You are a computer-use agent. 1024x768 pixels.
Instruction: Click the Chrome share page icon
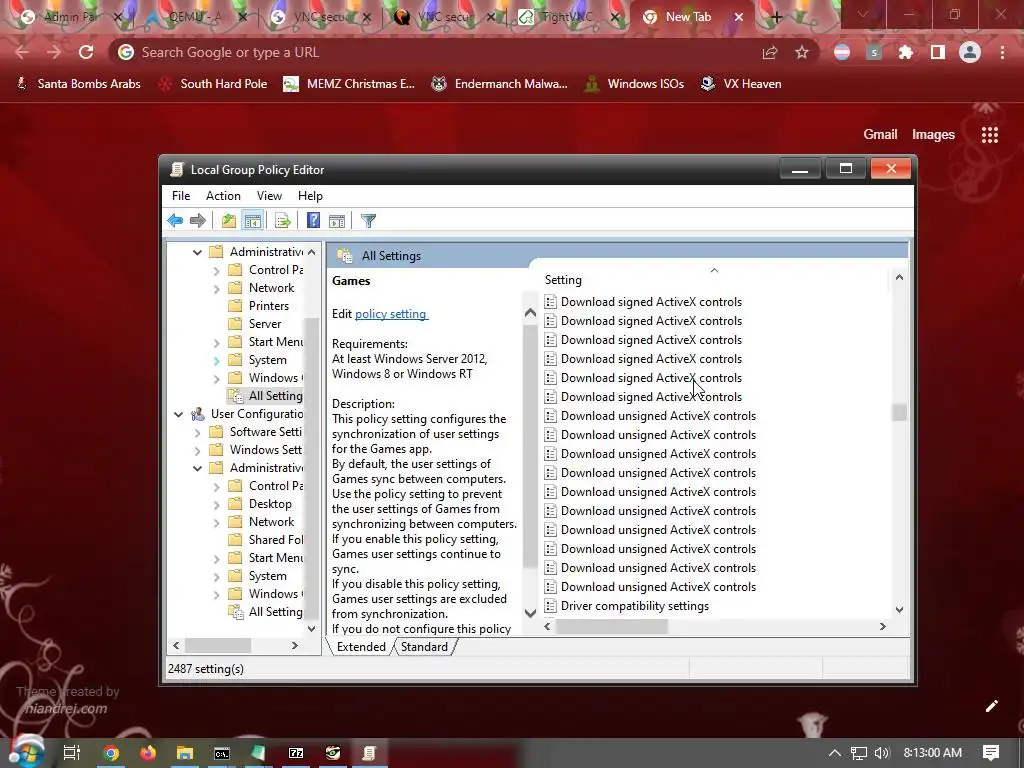[770, 52]
